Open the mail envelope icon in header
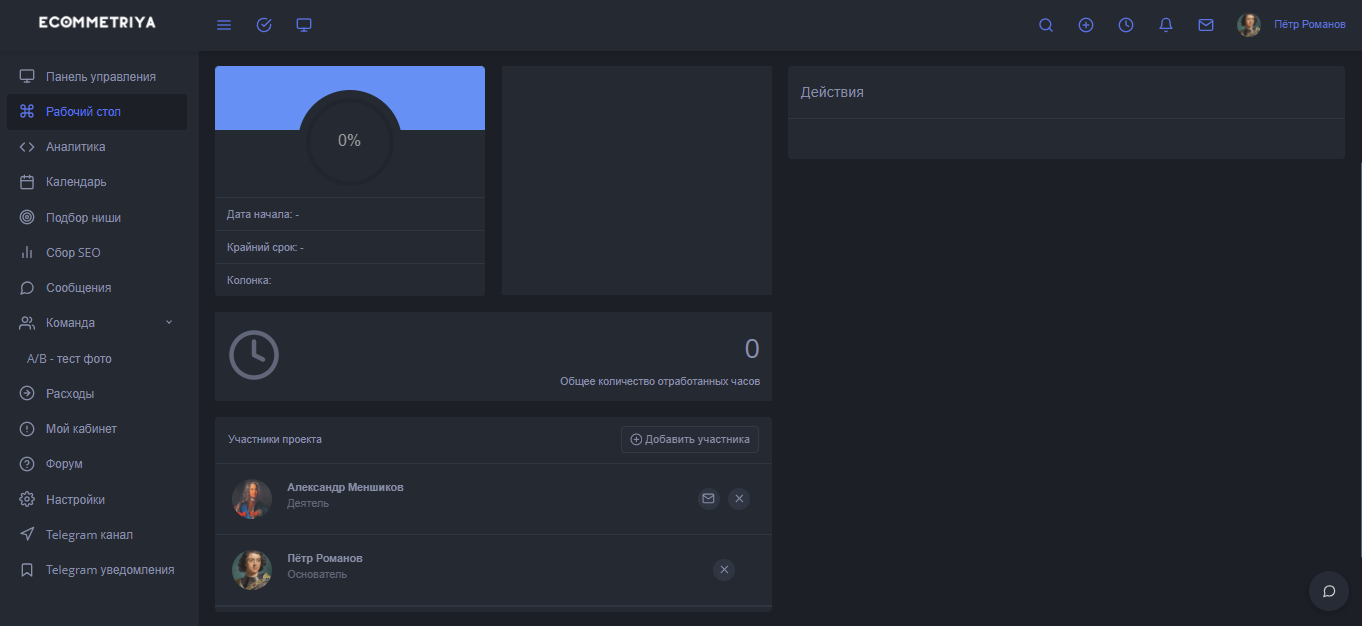This screenshot has height=626, width=1362. pos(1206,25)
